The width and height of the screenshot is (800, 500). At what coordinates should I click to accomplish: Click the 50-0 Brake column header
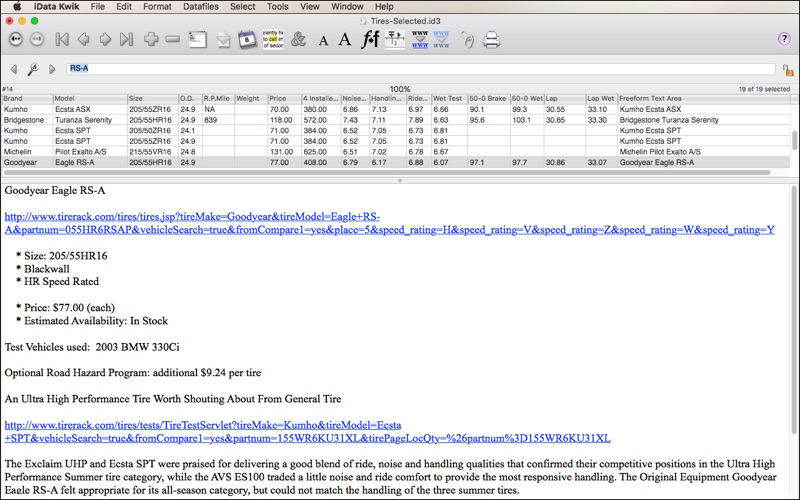tap(489, 98)
